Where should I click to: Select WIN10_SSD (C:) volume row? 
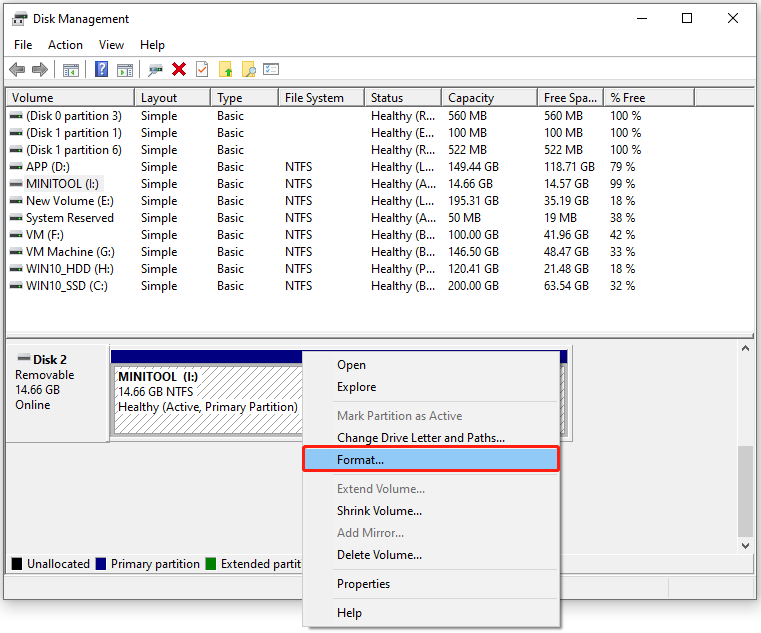[66, 286]
